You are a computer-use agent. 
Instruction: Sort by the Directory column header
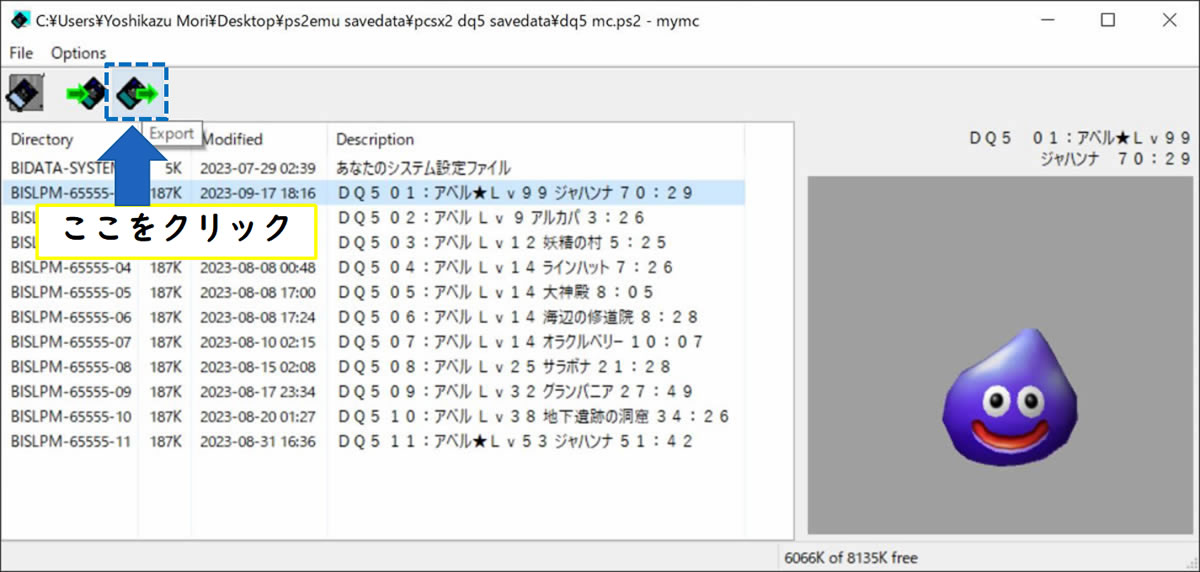point(42,139)
